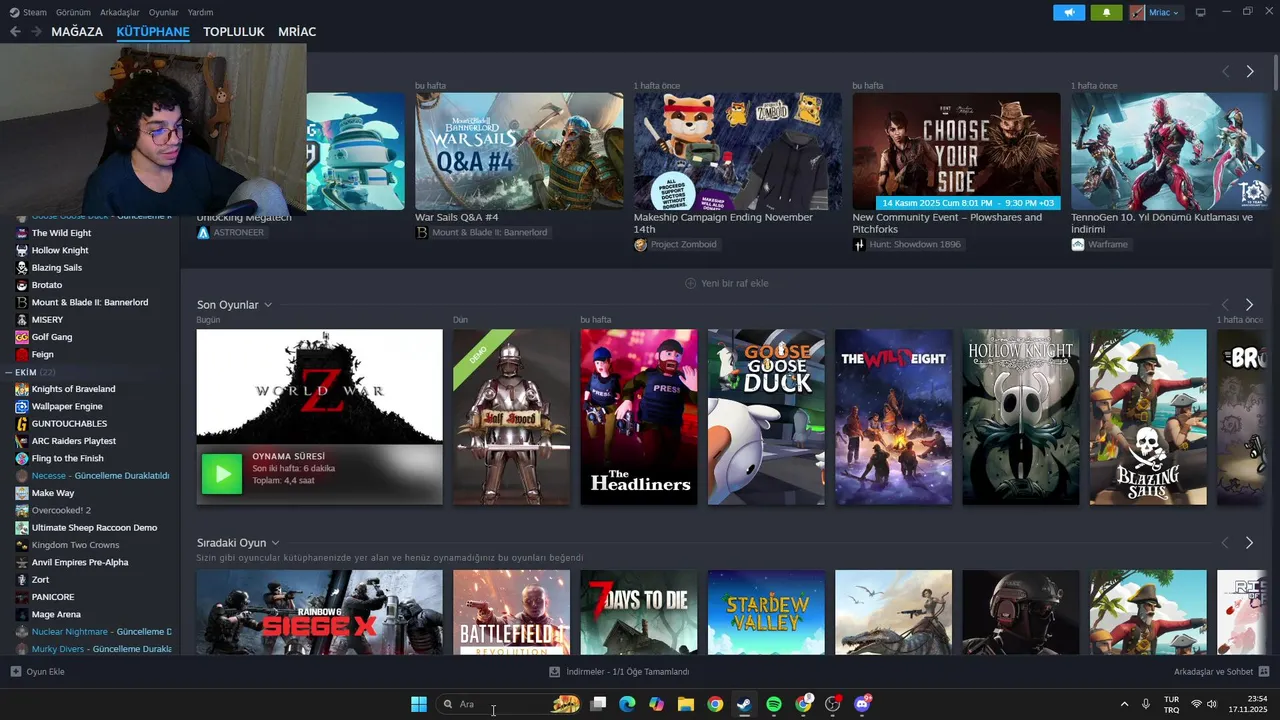Open the Half Sword demo cover

pos(511,417)
